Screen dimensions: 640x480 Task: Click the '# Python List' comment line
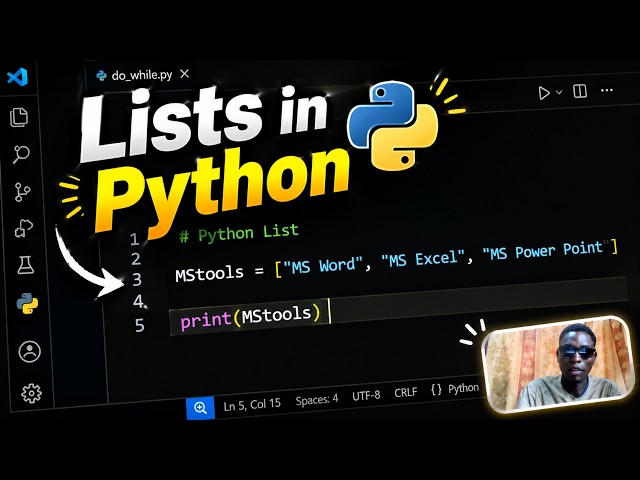239,233
